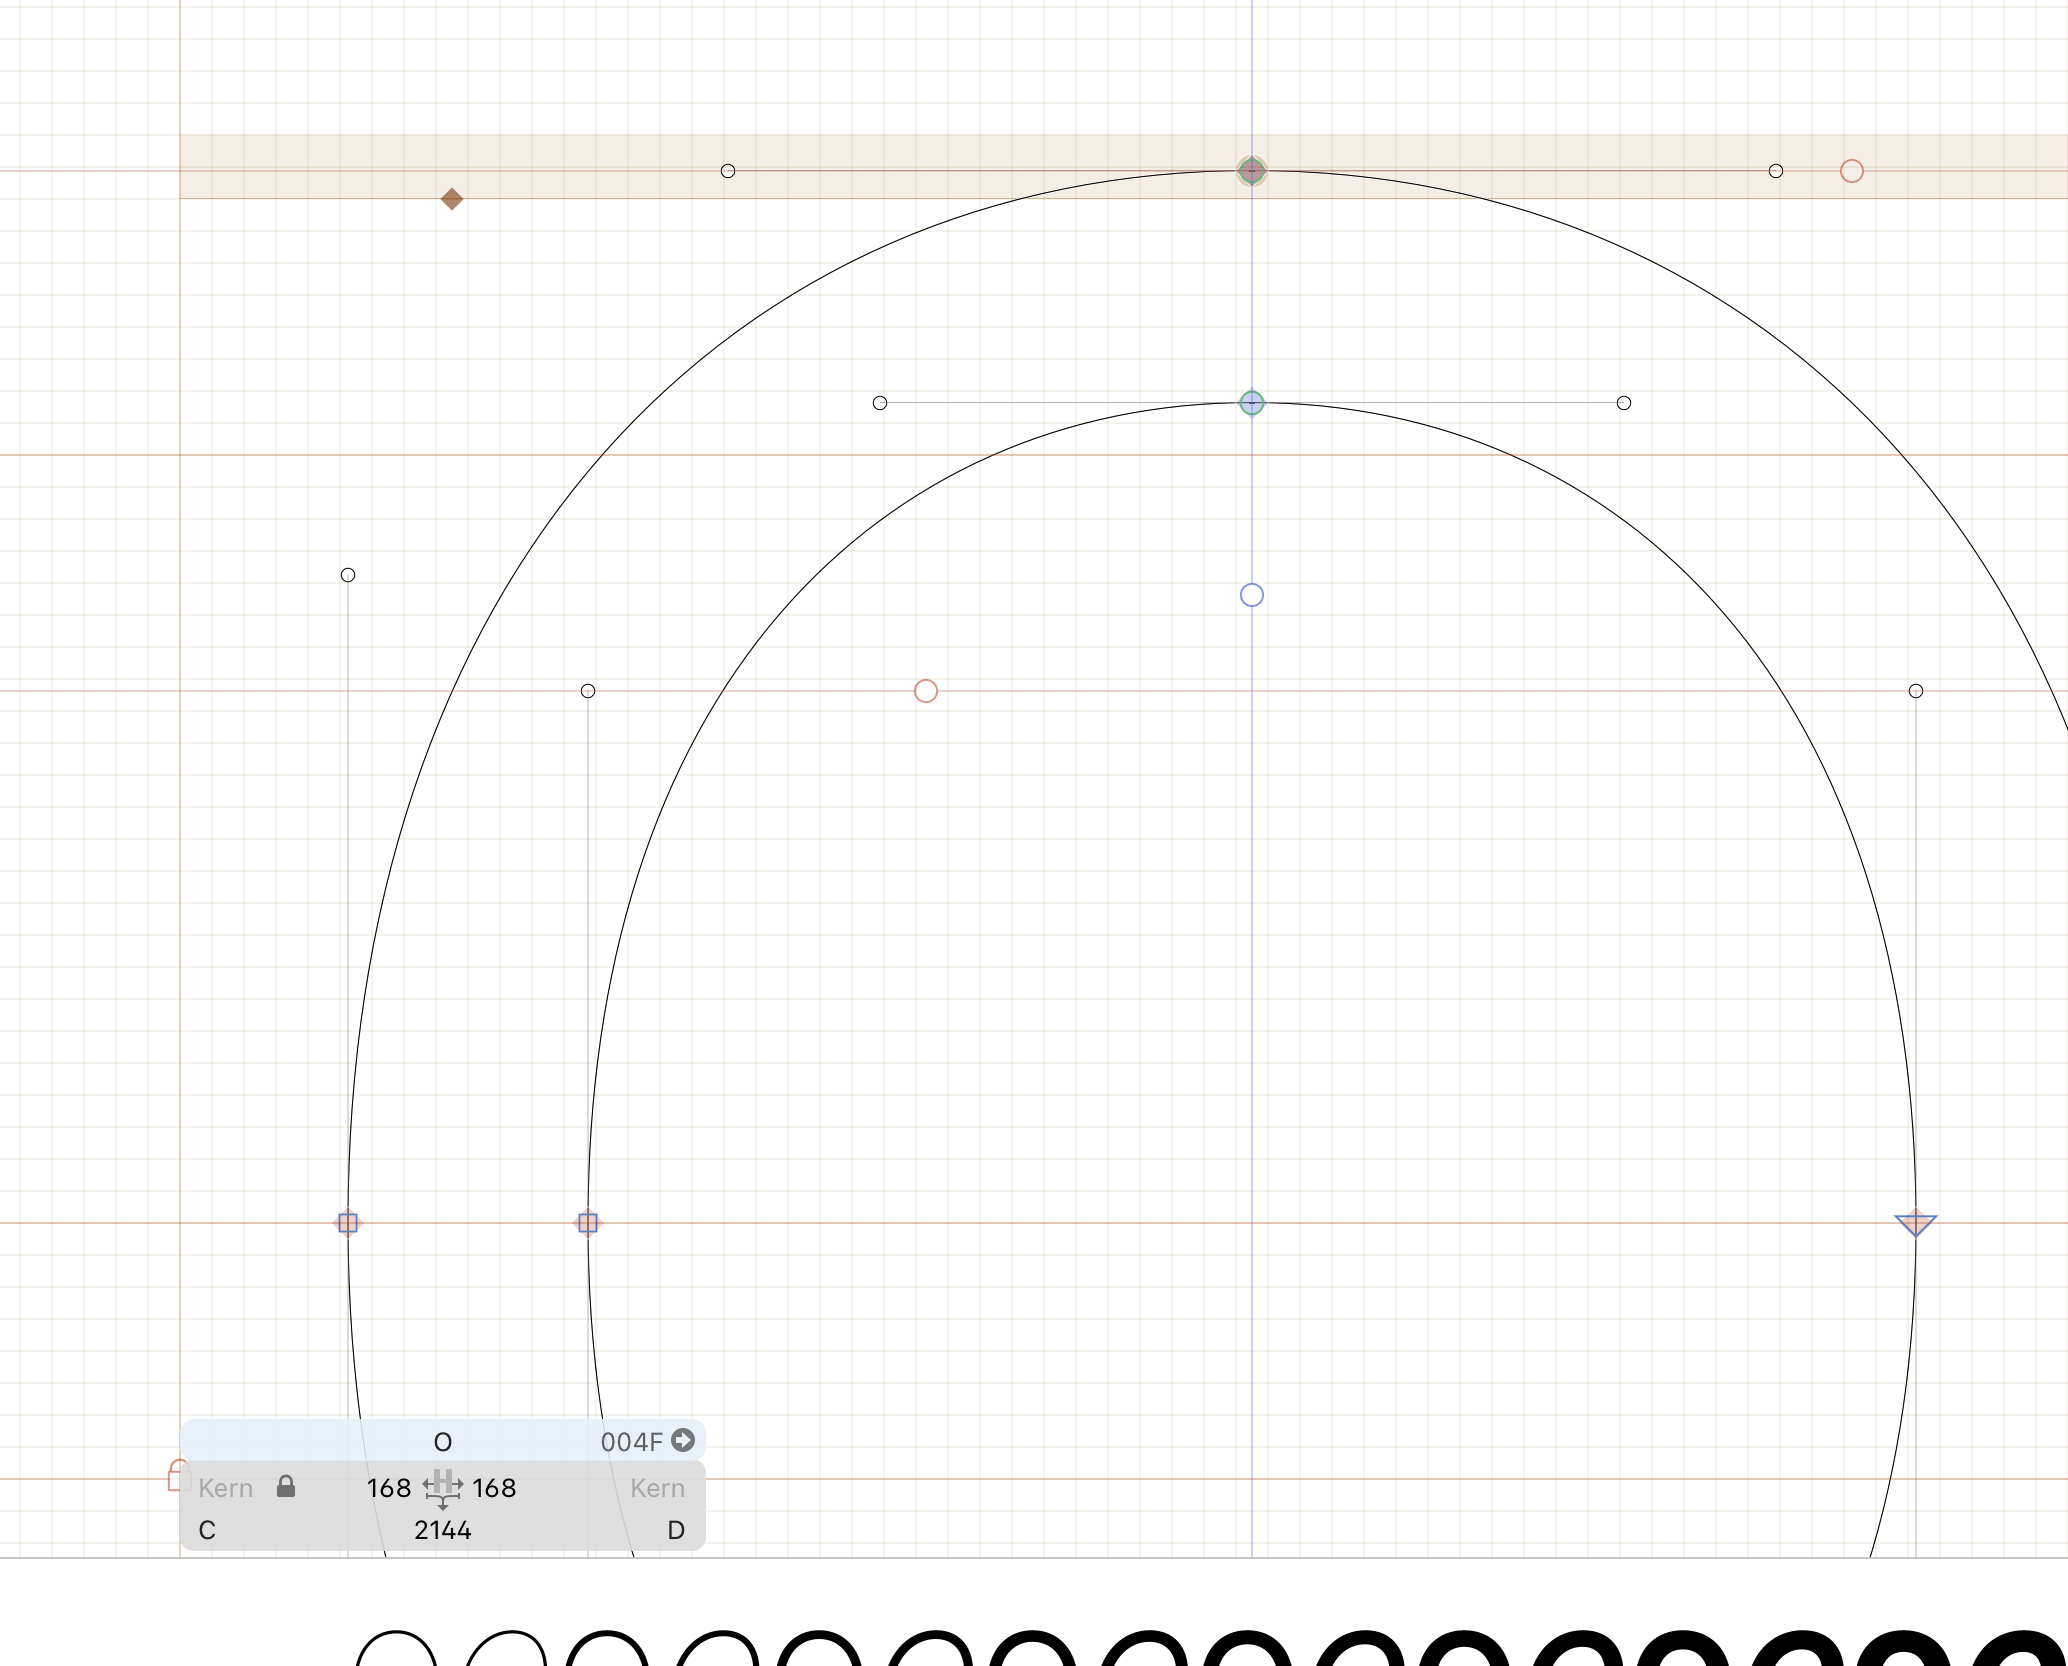
Task: Click the left kerning group field showing C
Action: [x=207, y=1529]
